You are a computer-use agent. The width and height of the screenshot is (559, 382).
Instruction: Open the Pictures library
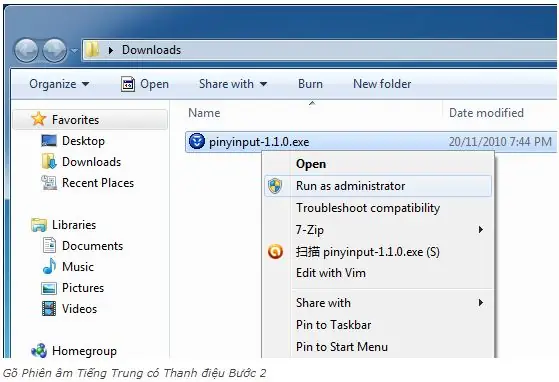[83, 288]
